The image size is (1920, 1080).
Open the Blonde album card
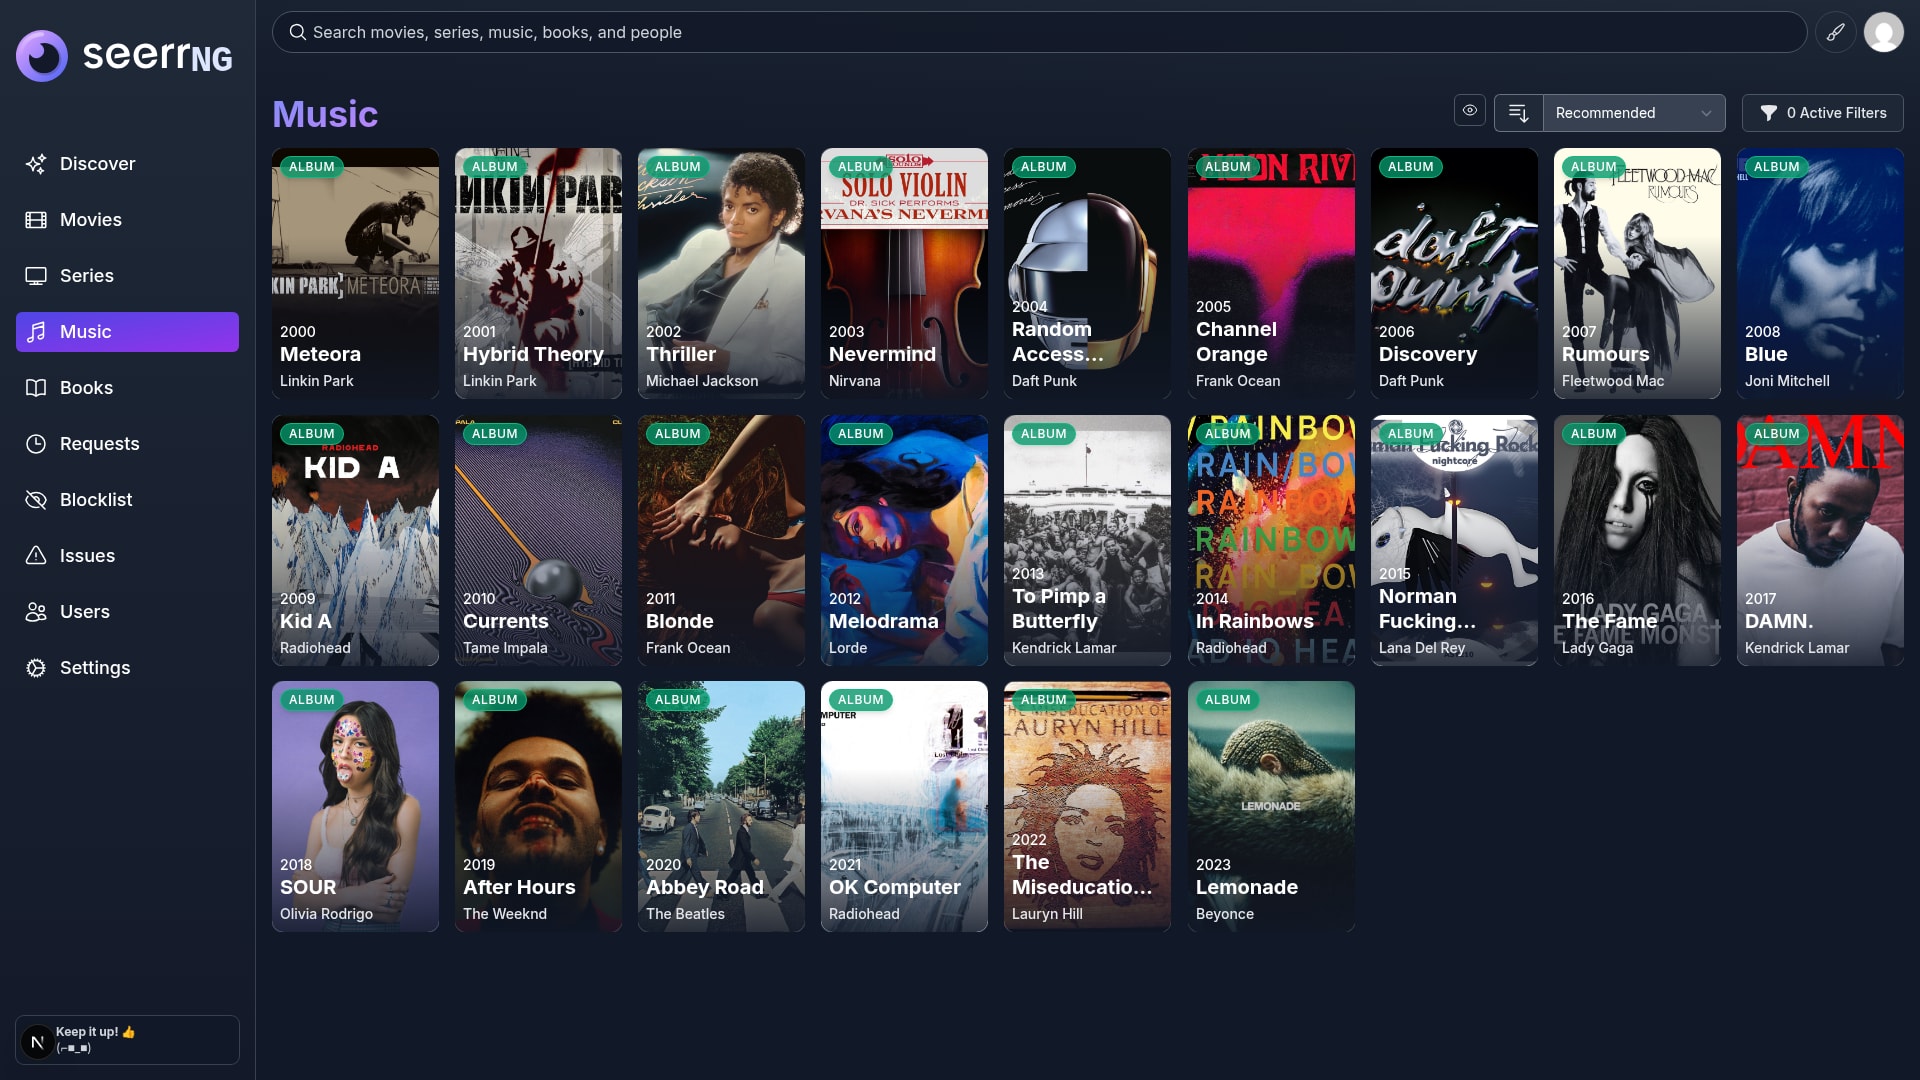tap(721, 541)
